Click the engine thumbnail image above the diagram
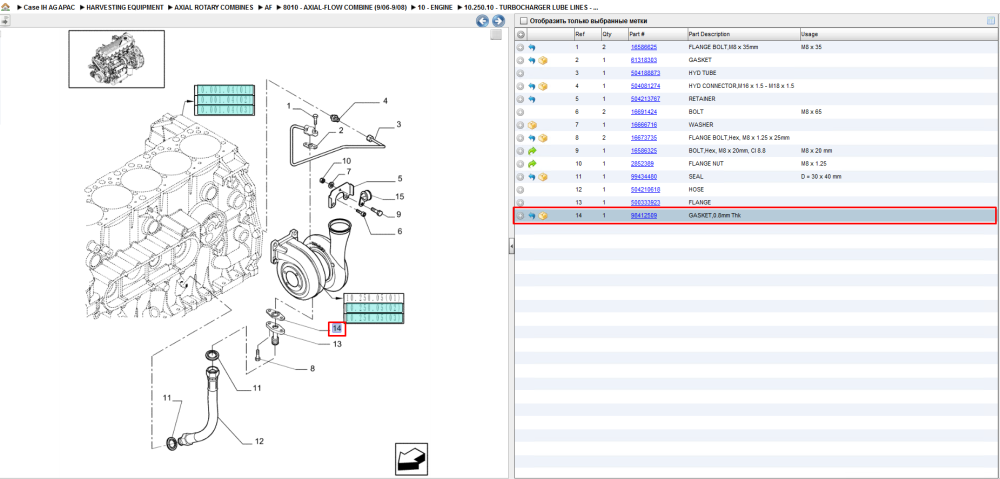Viewport: 1000px width, 479px height. pos(117,59)
